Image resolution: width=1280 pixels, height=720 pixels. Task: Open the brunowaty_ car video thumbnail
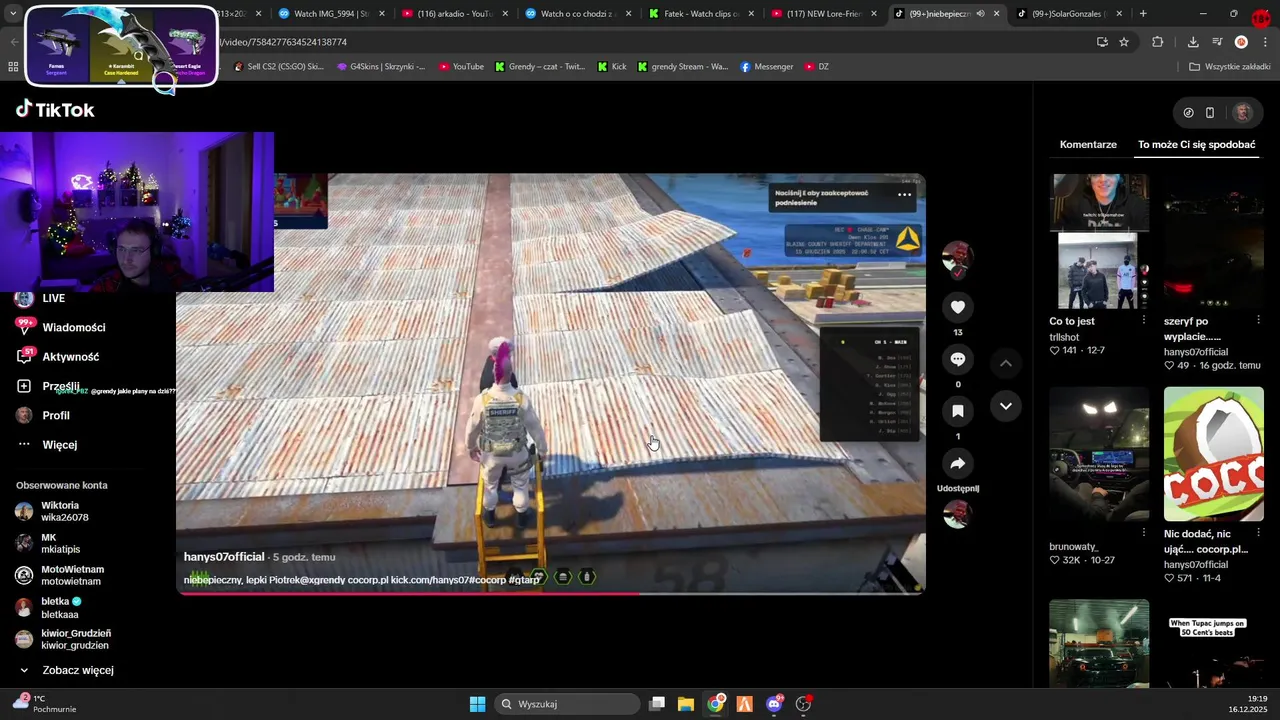(1099, 454)
